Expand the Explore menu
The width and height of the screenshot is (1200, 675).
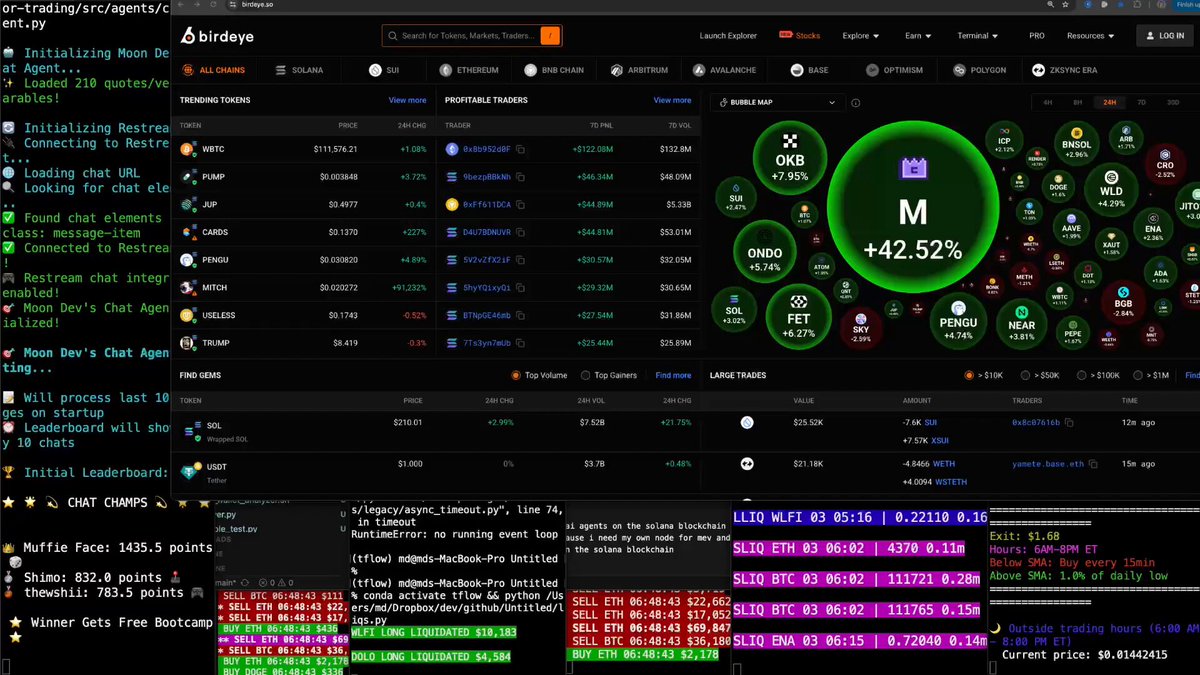pos(861,36)
